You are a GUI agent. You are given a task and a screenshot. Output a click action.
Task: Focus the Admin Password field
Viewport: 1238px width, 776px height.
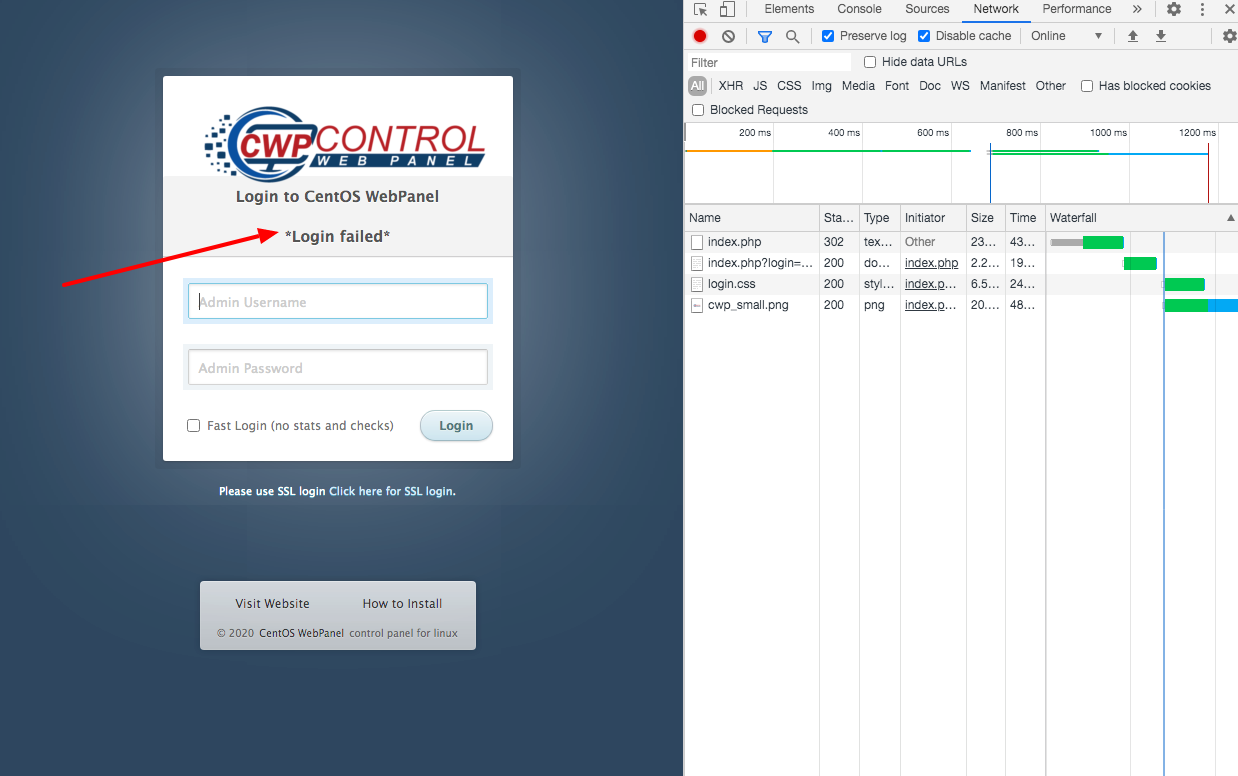[x=338, y=368]
